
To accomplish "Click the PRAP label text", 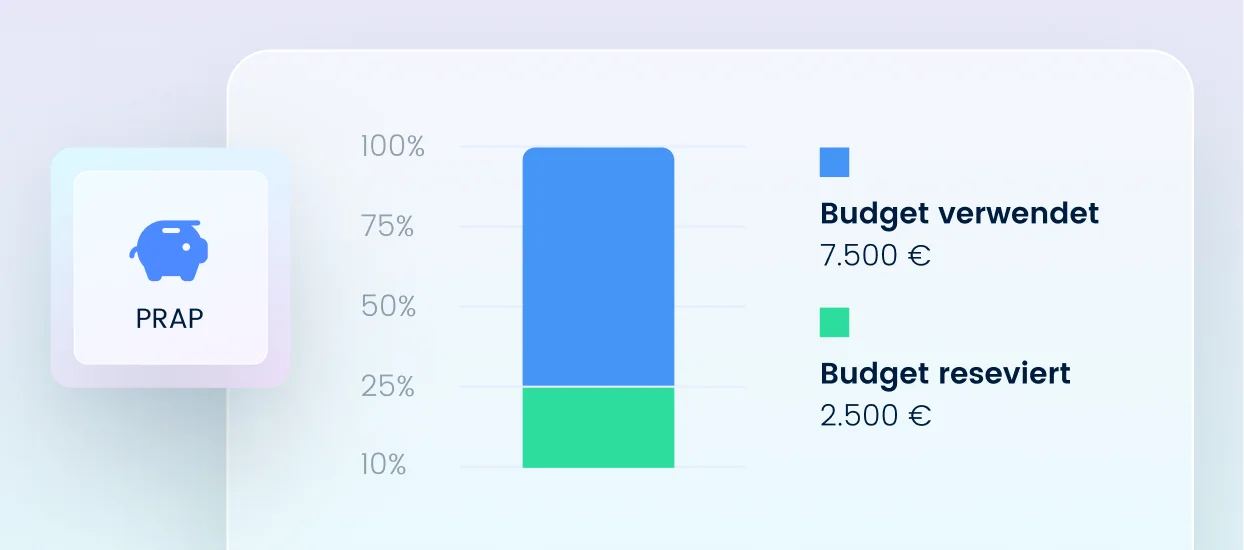I will click(x=170, y=318).
